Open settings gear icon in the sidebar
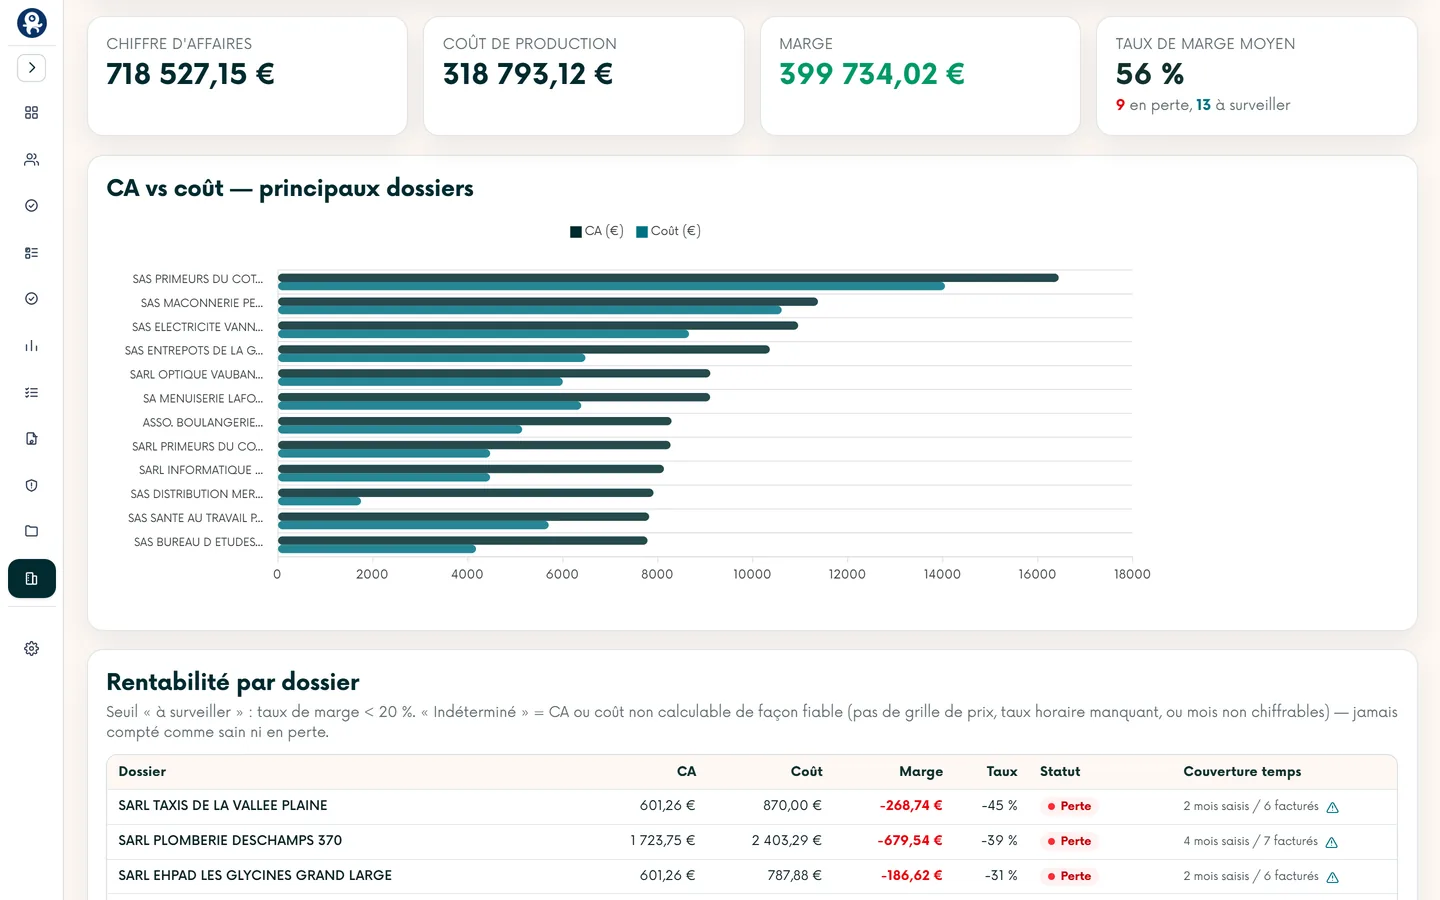 [x=32, y=649]
